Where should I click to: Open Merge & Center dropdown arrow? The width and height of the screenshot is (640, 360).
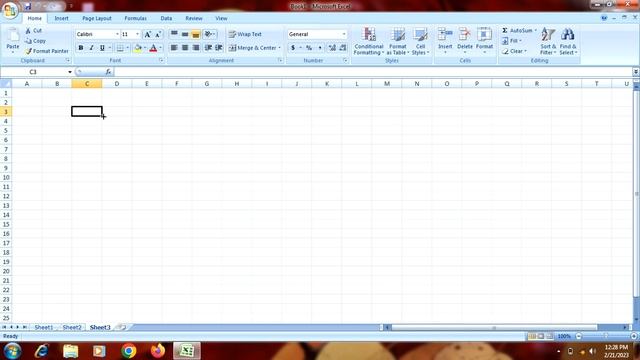(x=280, y=48)
